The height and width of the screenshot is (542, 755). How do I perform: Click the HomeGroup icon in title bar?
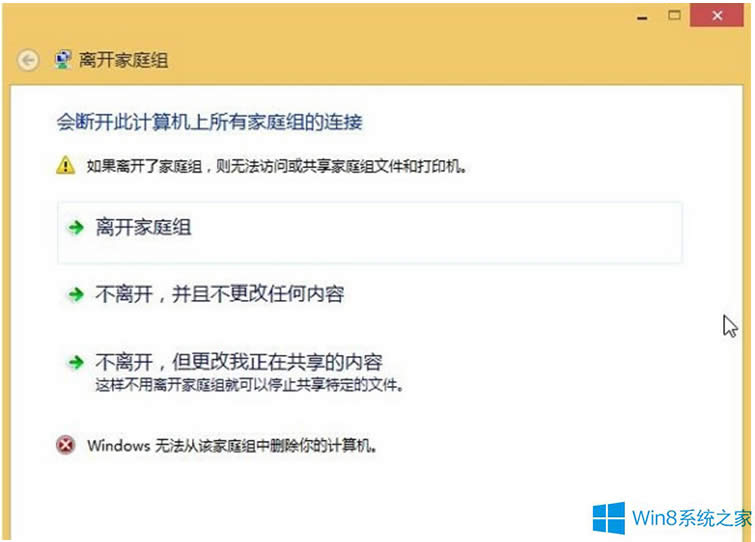coord(63,60)
